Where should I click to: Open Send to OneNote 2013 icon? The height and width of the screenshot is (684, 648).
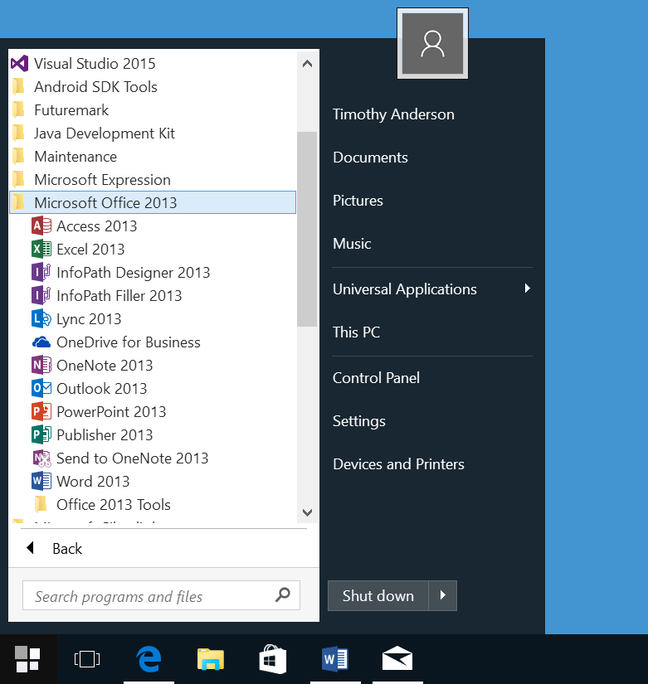(x=41, y=458)
